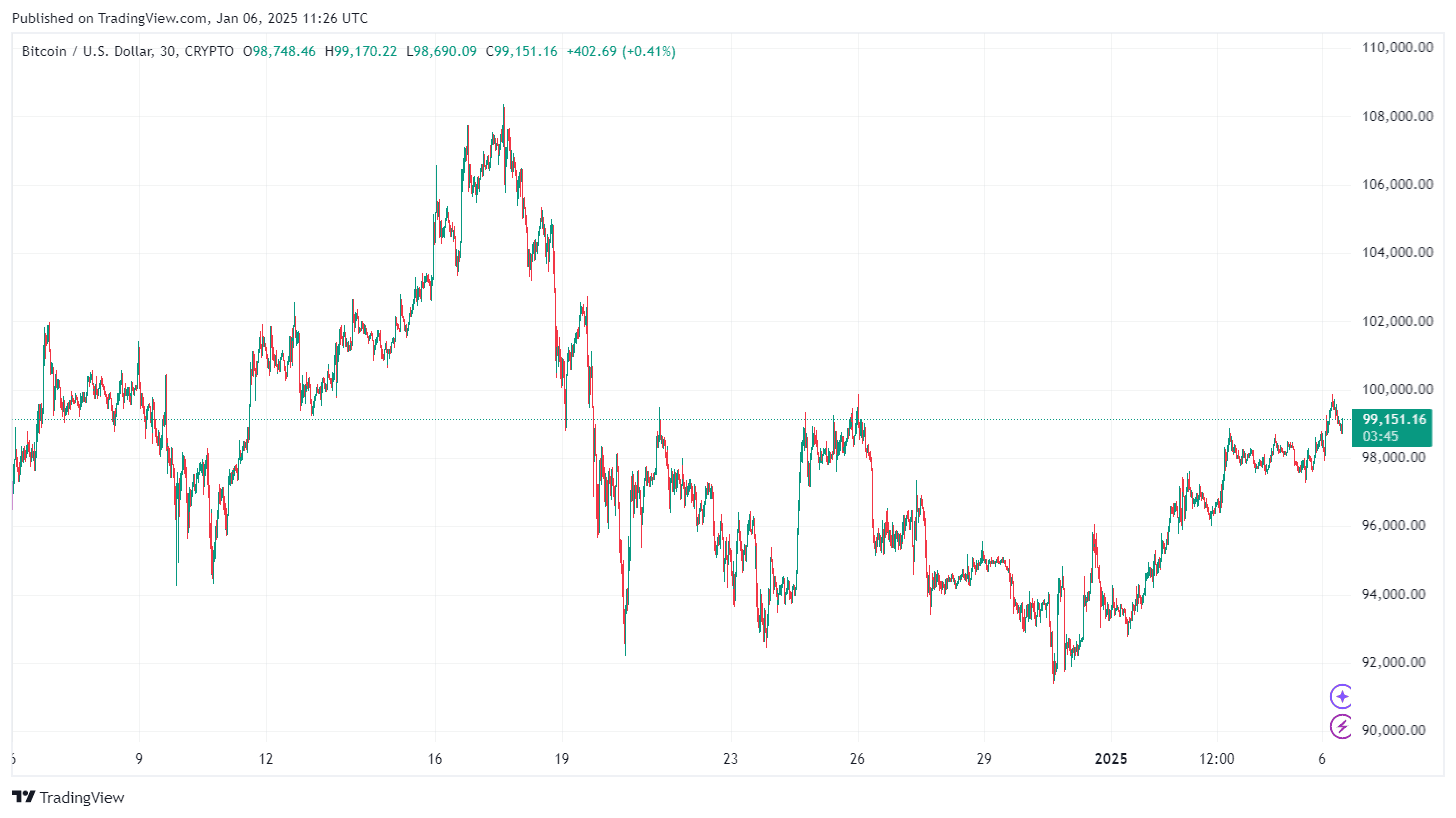Viewport: 1456px width, 818px height.
Task: Click the 19 date label on time axis
Action: (x=561, y=759)
